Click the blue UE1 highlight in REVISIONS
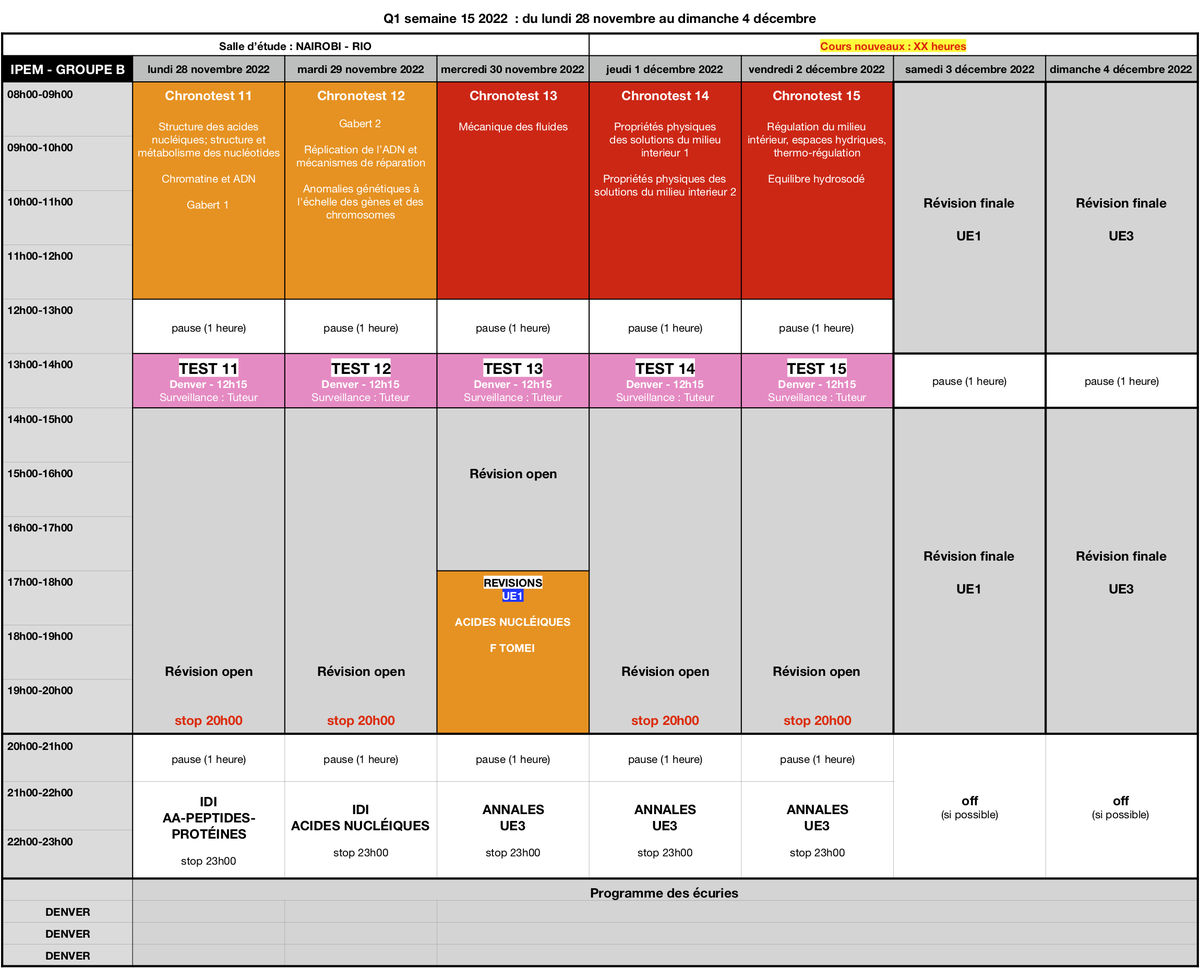The width and height of the screenshot is (1200, 969). tap(513, 595)
